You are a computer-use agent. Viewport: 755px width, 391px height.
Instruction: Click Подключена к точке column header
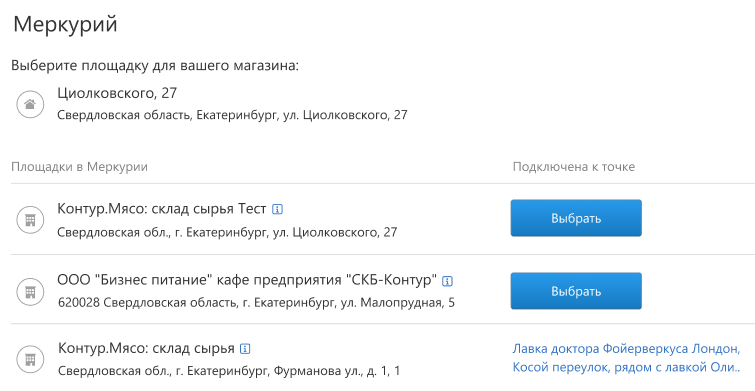[573, 167]
